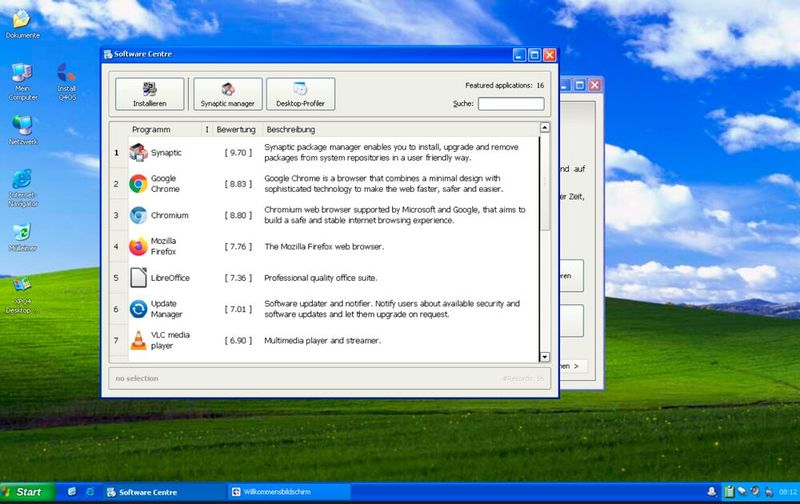Open Synaptic manager from the toolbar
The image size is (800, 504).
coord(228,94)
